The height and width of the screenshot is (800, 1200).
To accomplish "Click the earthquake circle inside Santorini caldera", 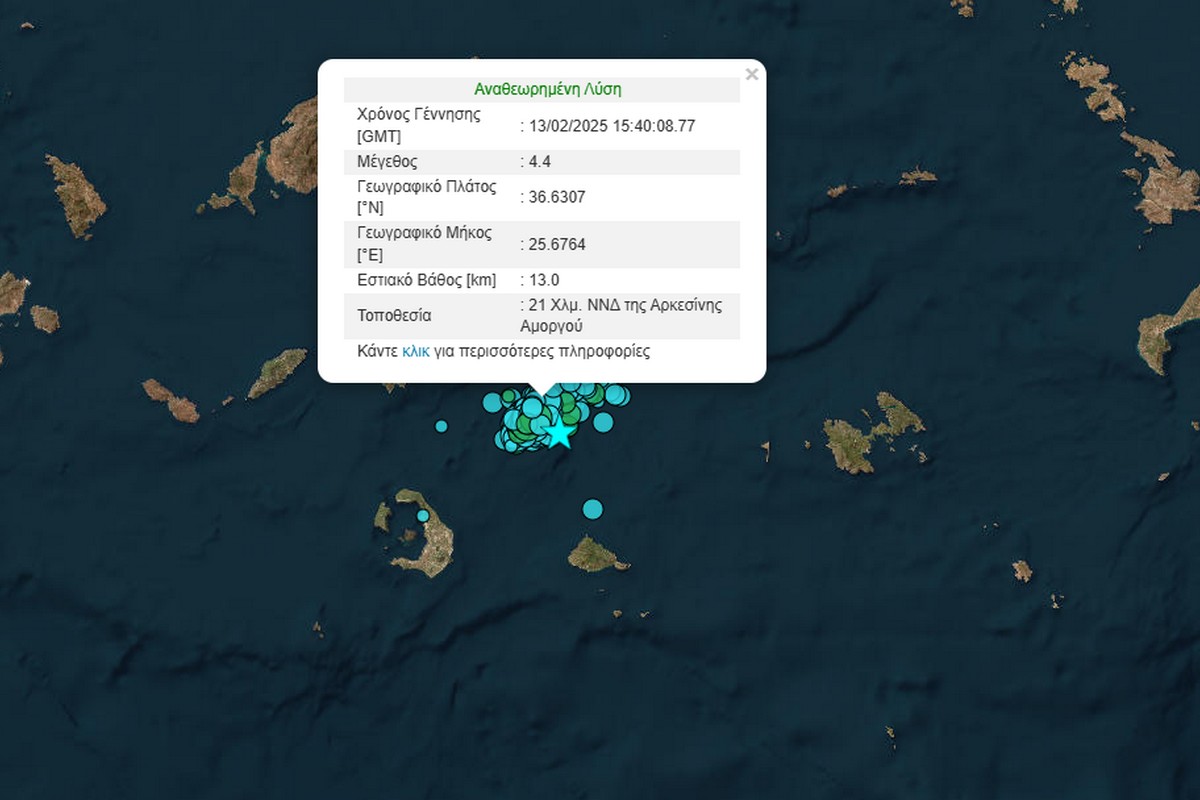I will pos(423,516).
